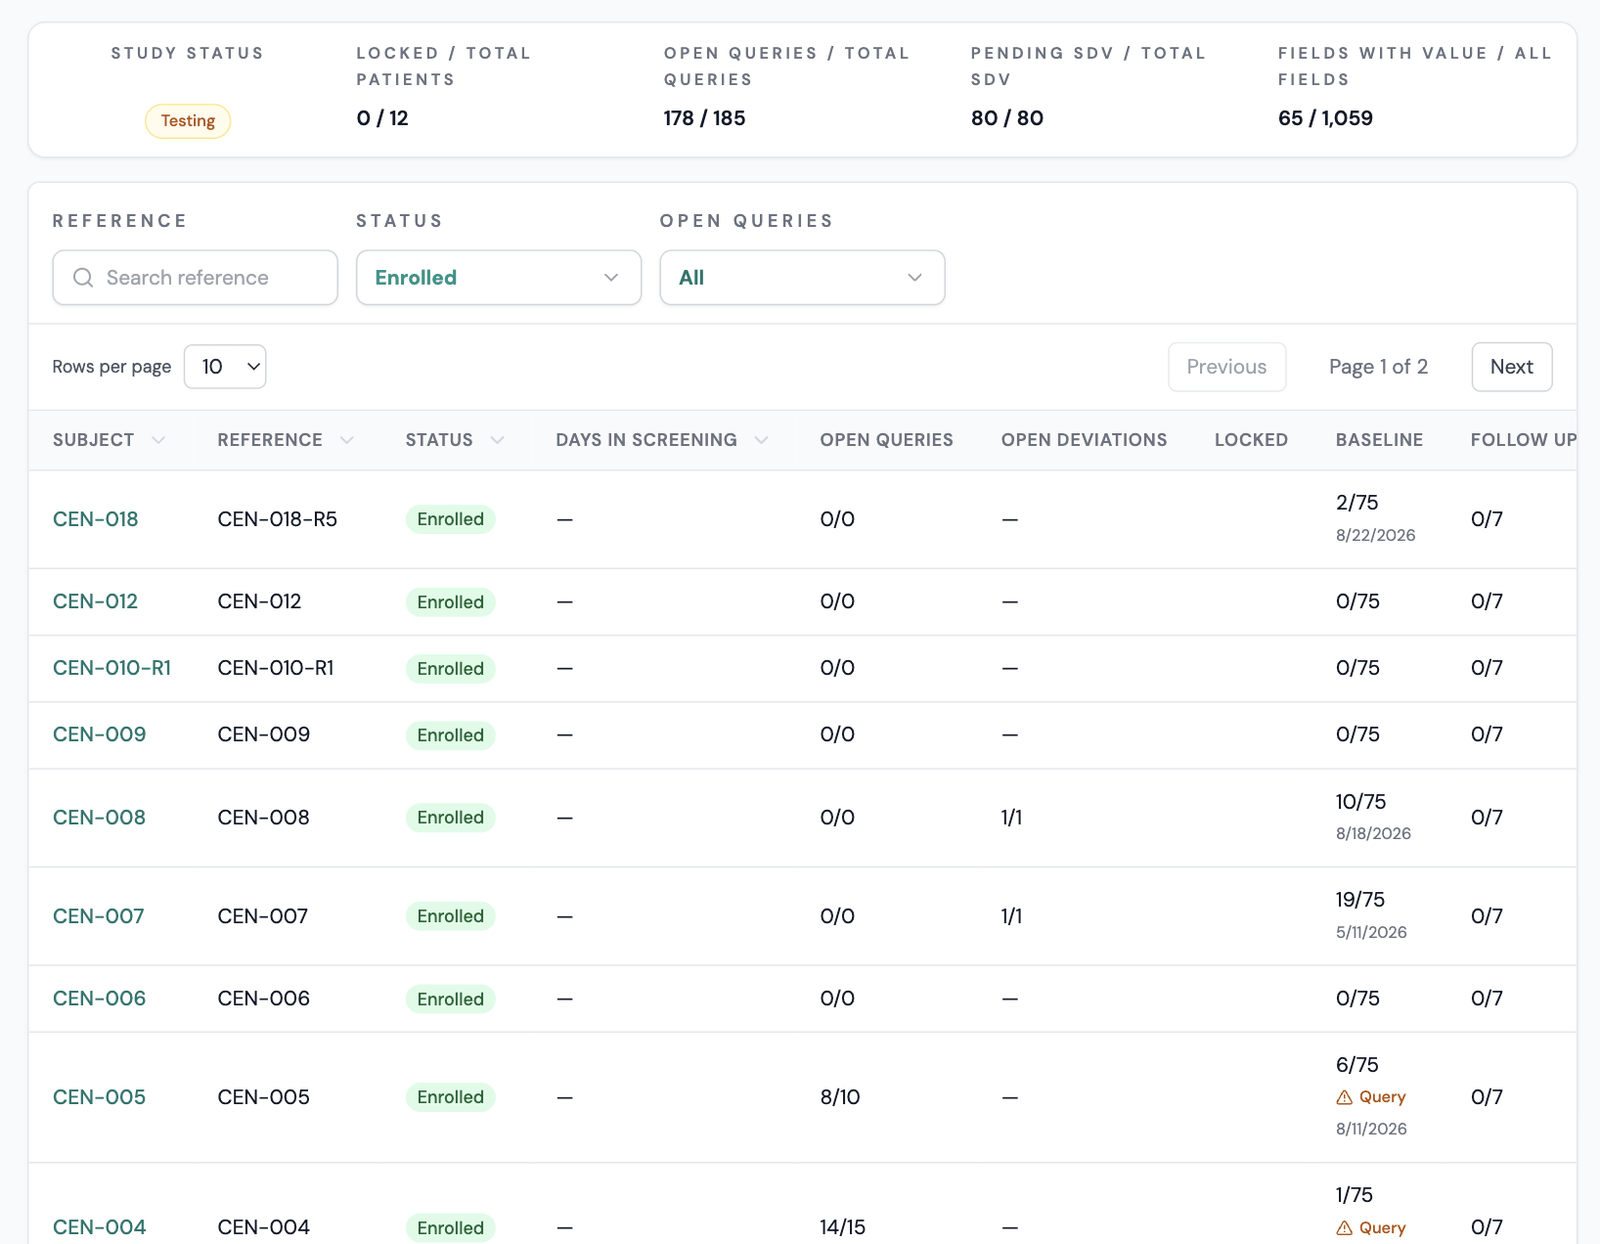Click baseline 19/75 for CEN-007

coord(1360,899)
